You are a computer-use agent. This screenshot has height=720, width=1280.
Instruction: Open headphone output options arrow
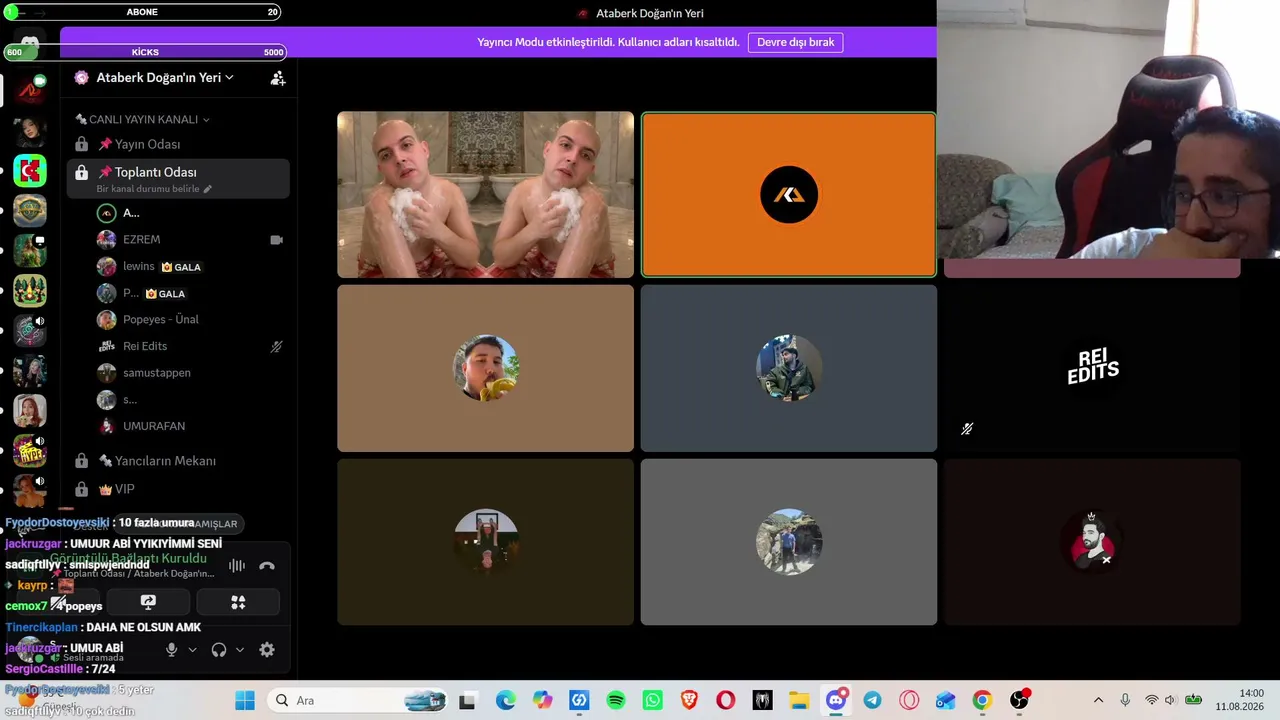240,650
